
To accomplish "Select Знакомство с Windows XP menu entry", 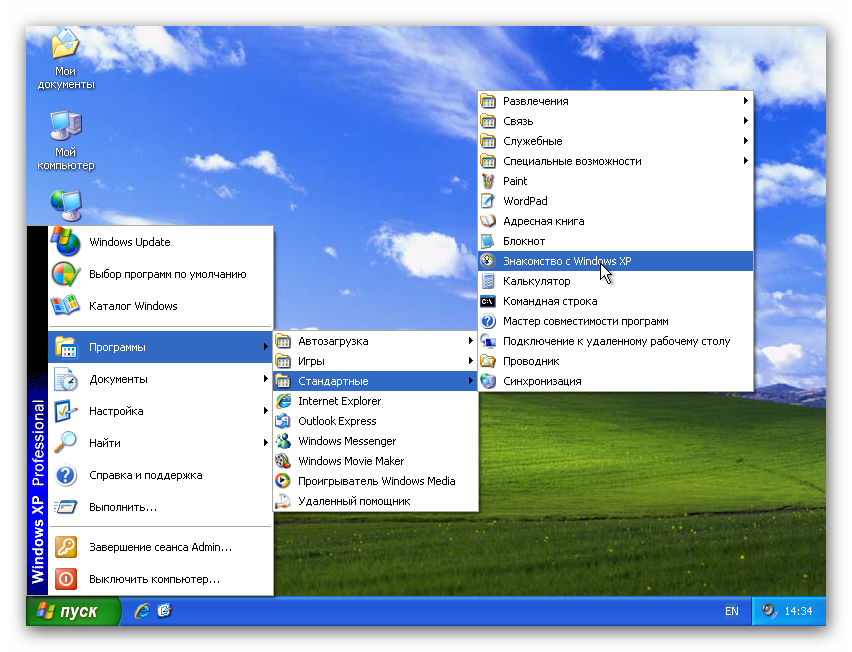I will pos(566,261).
